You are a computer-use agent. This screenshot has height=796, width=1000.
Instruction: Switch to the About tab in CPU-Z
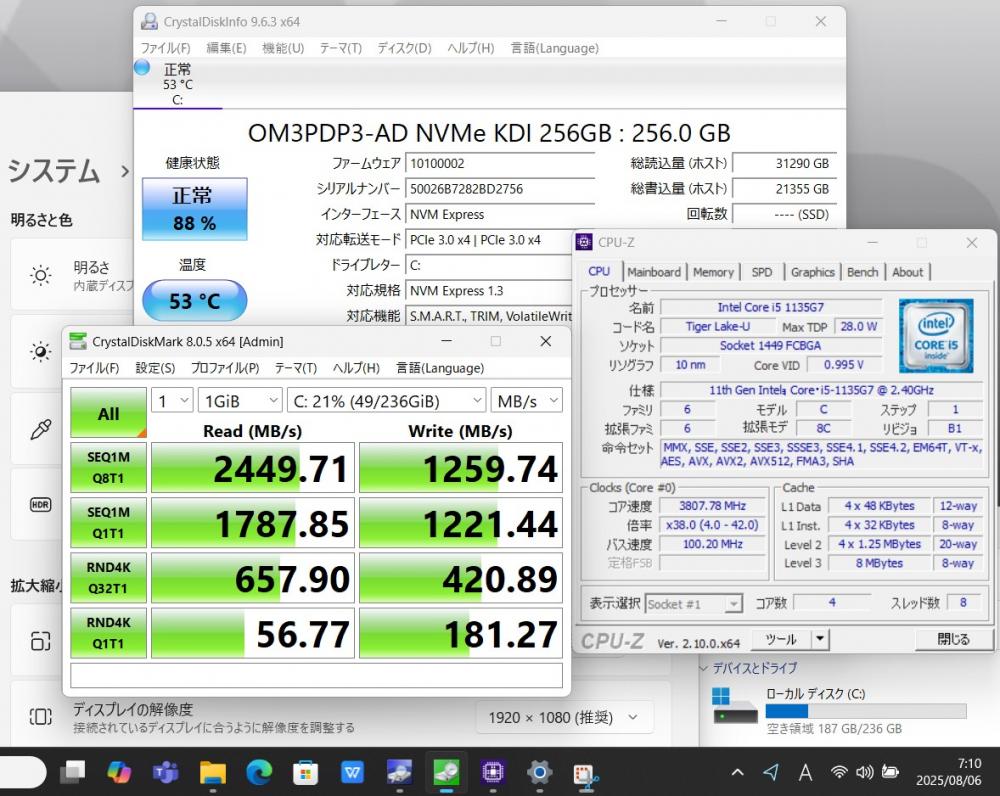[908, 272]
